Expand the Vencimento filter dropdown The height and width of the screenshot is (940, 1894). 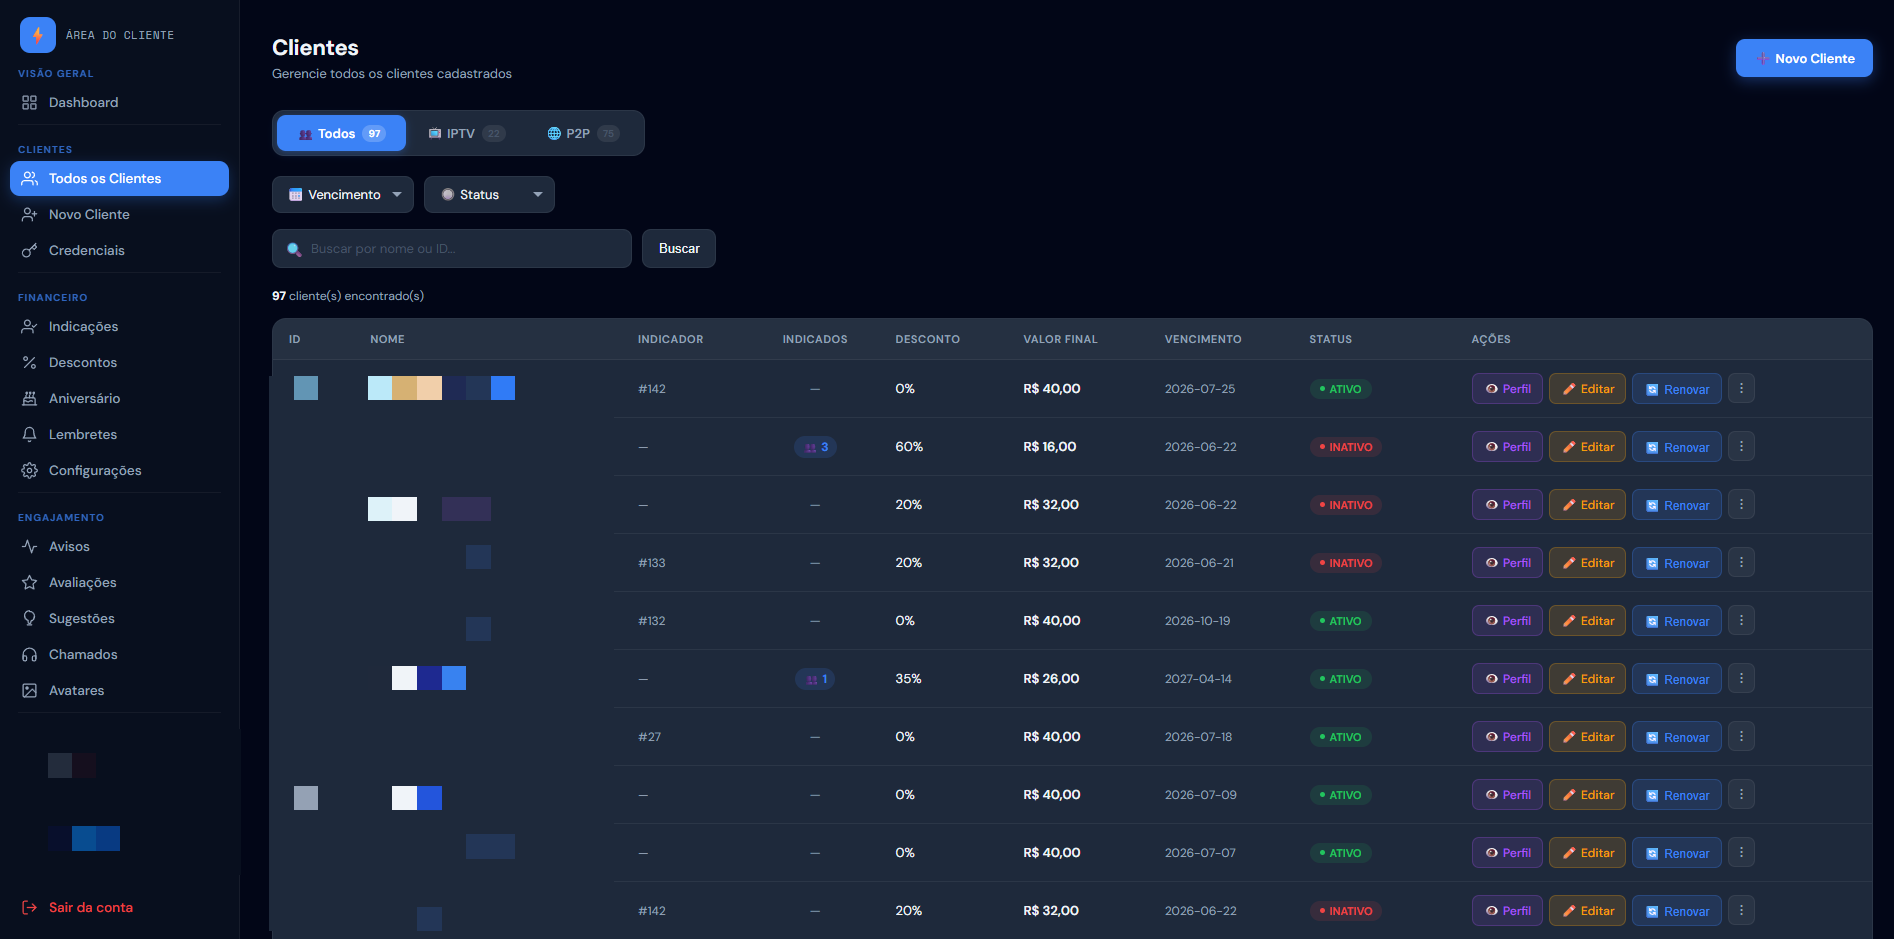343,195
